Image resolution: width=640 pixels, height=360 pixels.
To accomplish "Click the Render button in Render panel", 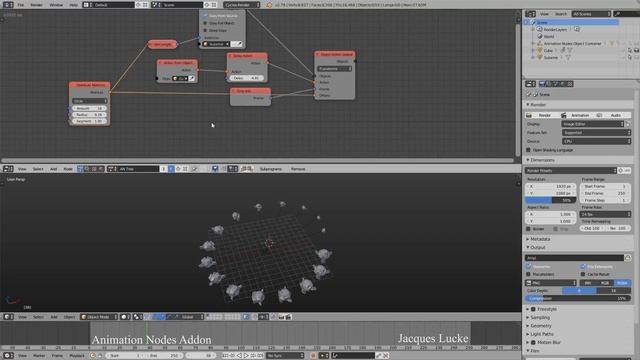I will pos(542,115).
